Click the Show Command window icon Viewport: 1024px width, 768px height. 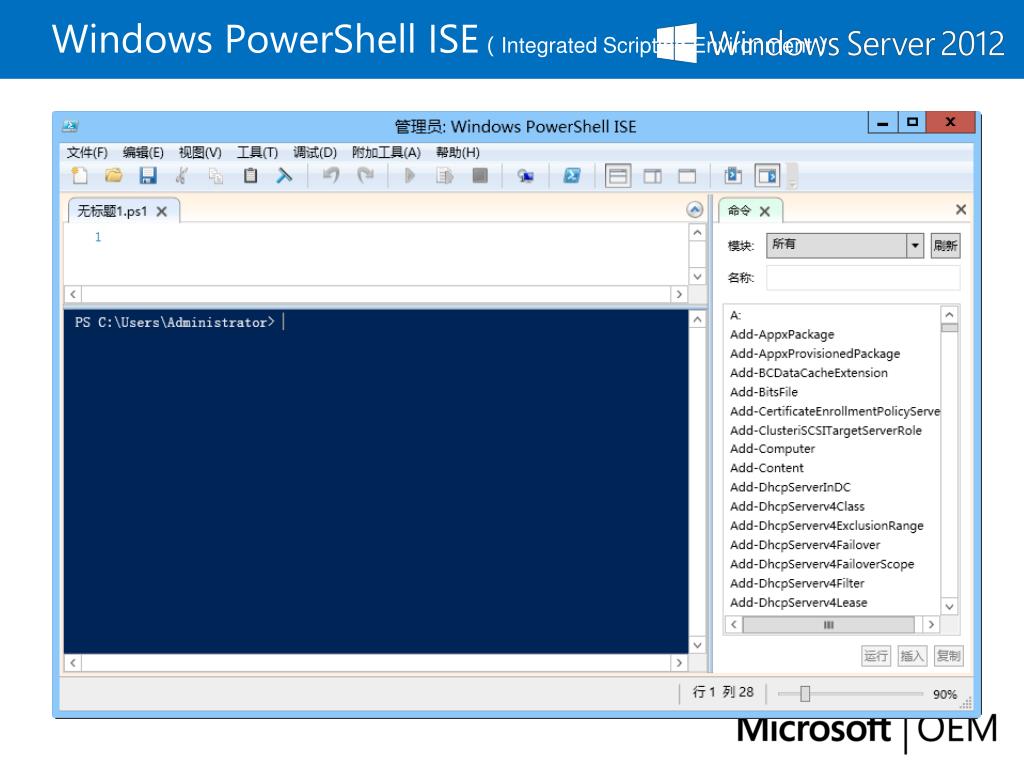733,176
